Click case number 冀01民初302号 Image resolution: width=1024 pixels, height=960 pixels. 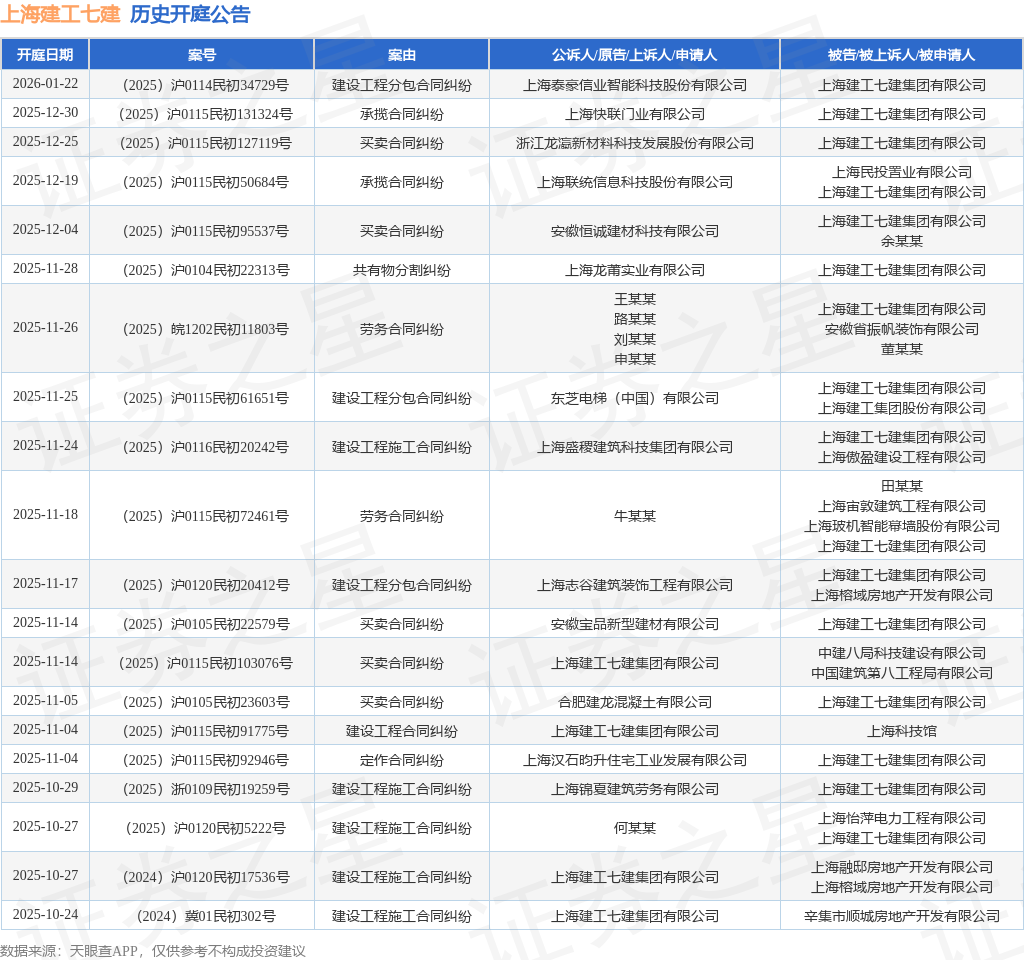click(229, 916)
